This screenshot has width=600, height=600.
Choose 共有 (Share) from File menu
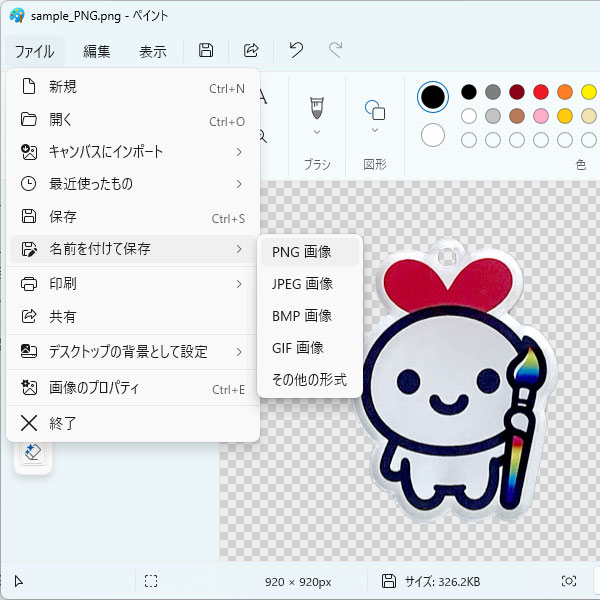coord(132,316)
